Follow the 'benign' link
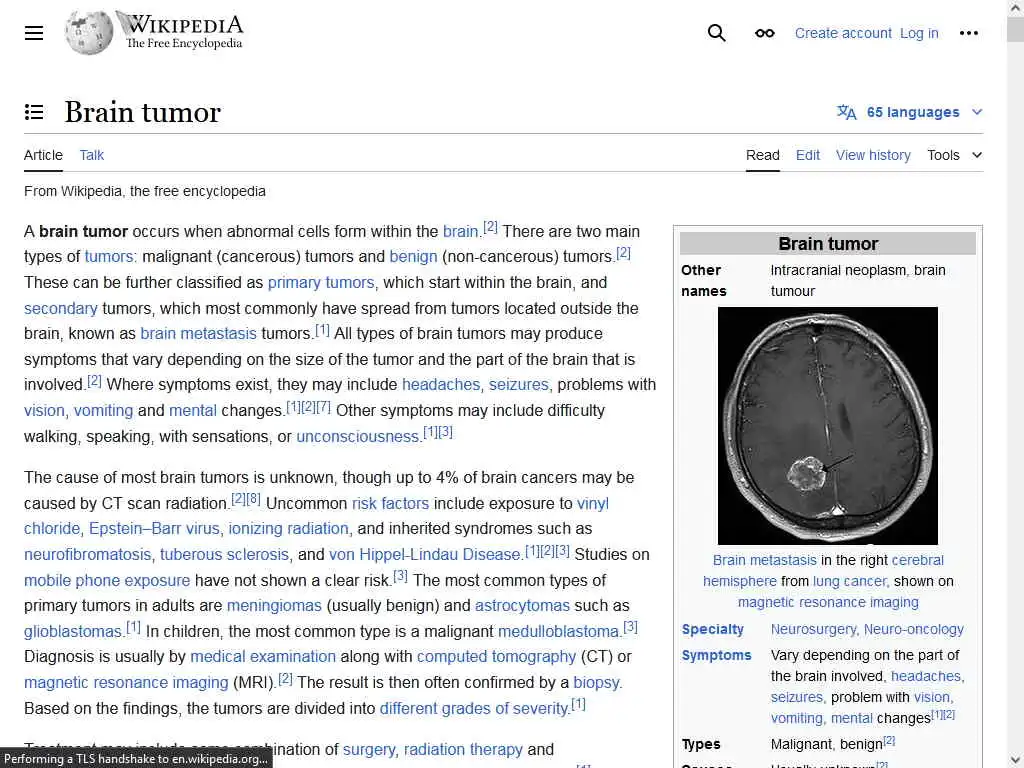1024x768 pixels. (x=413, y=257)
